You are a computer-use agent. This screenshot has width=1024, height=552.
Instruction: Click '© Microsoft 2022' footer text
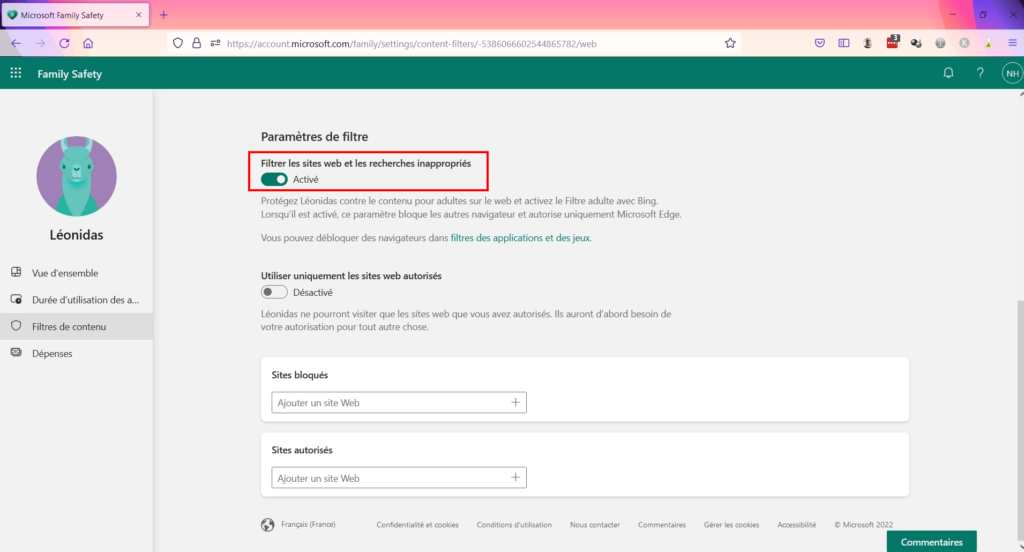click(863, 525)
